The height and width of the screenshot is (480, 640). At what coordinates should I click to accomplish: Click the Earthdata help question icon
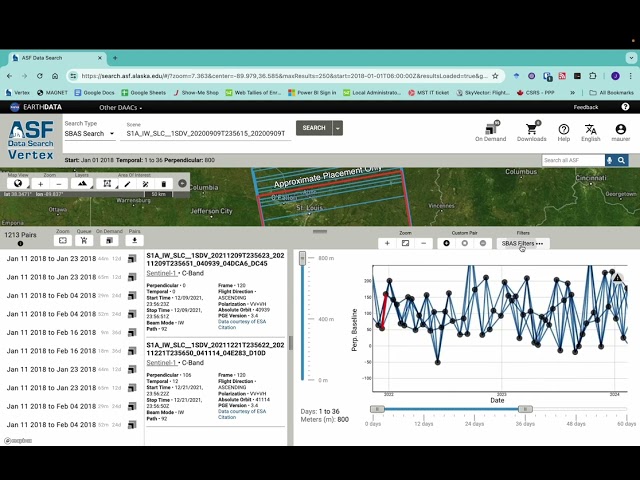click(625, 107)
